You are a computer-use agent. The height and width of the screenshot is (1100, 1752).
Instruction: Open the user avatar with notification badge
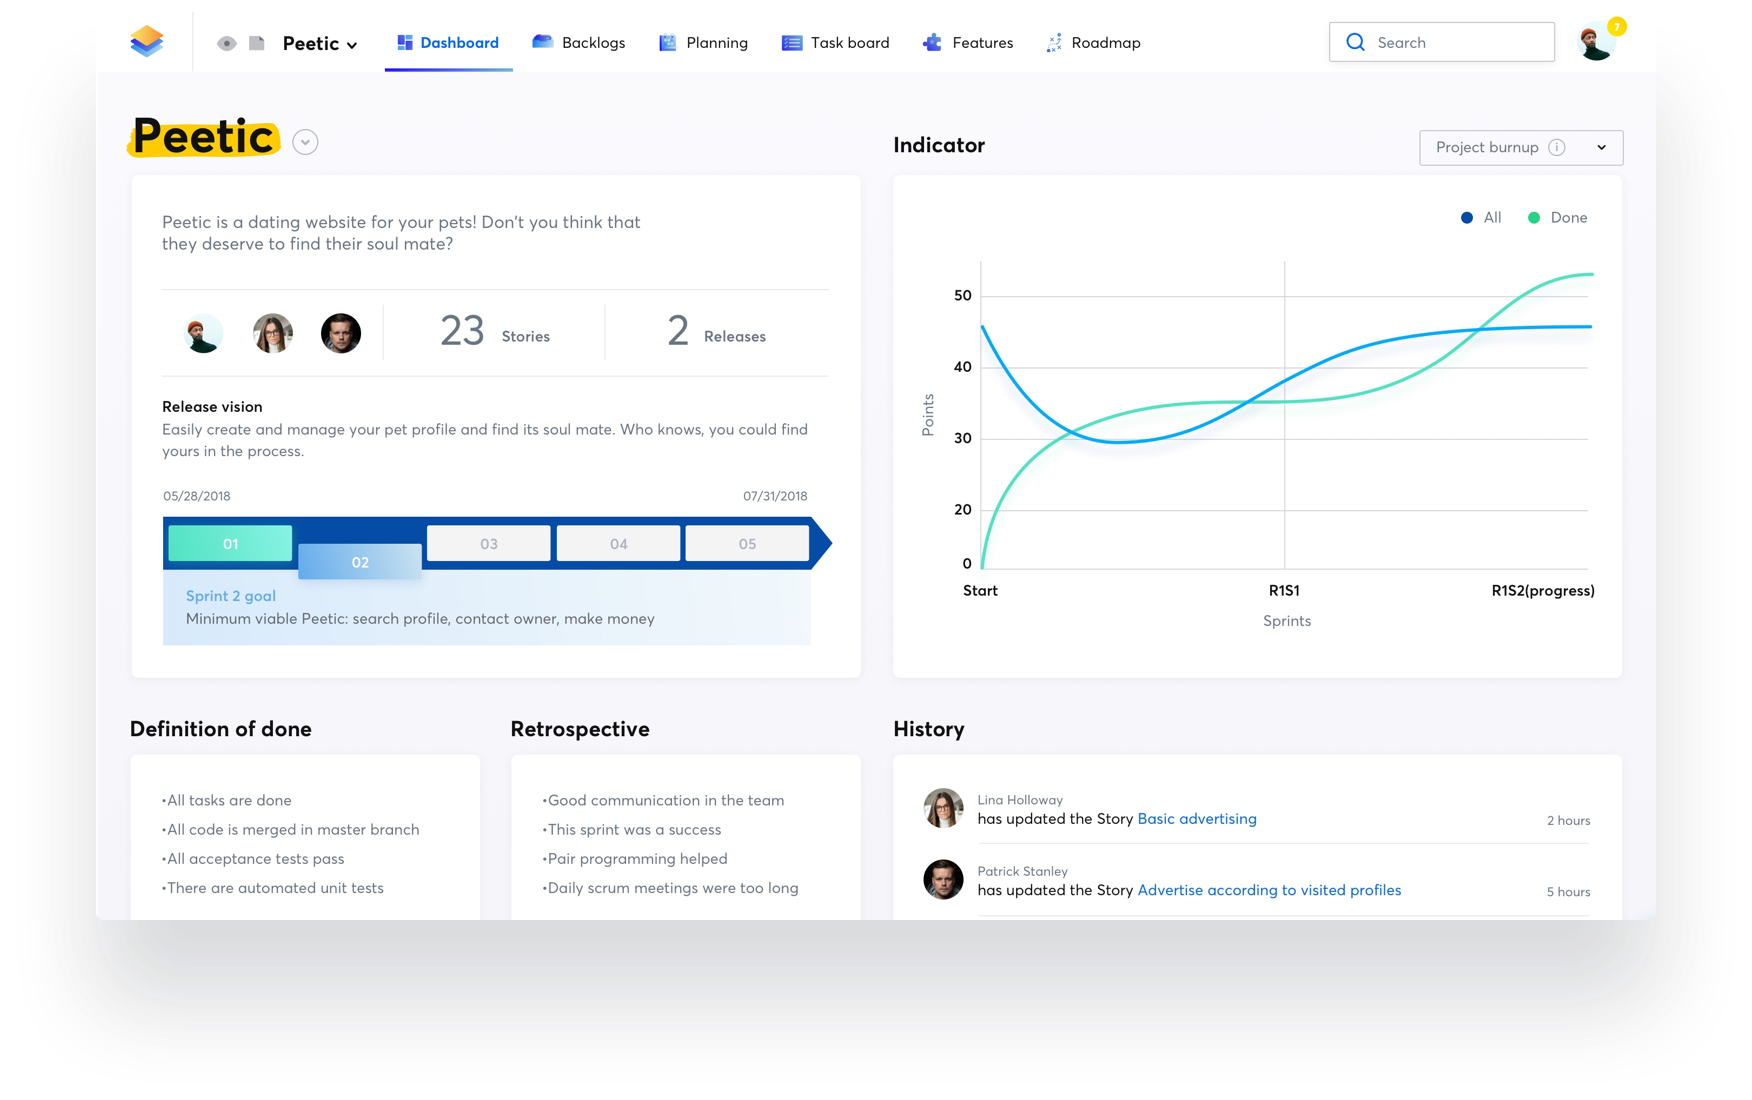[1597, 42]
